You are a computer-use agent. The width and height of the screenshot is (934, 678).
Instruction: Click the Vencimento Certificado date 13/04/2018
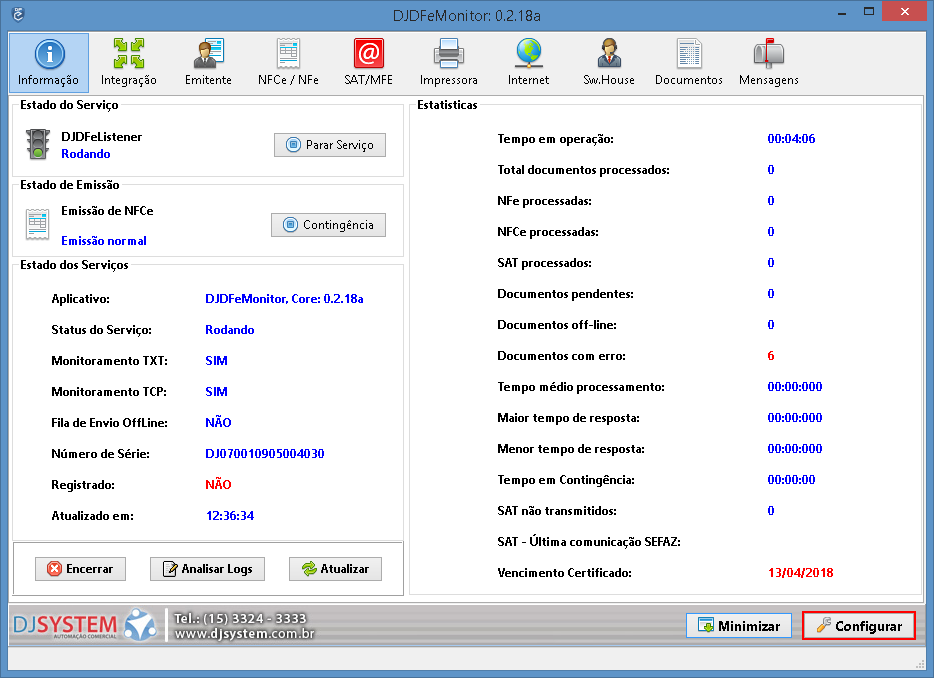[x=801, y=573]
